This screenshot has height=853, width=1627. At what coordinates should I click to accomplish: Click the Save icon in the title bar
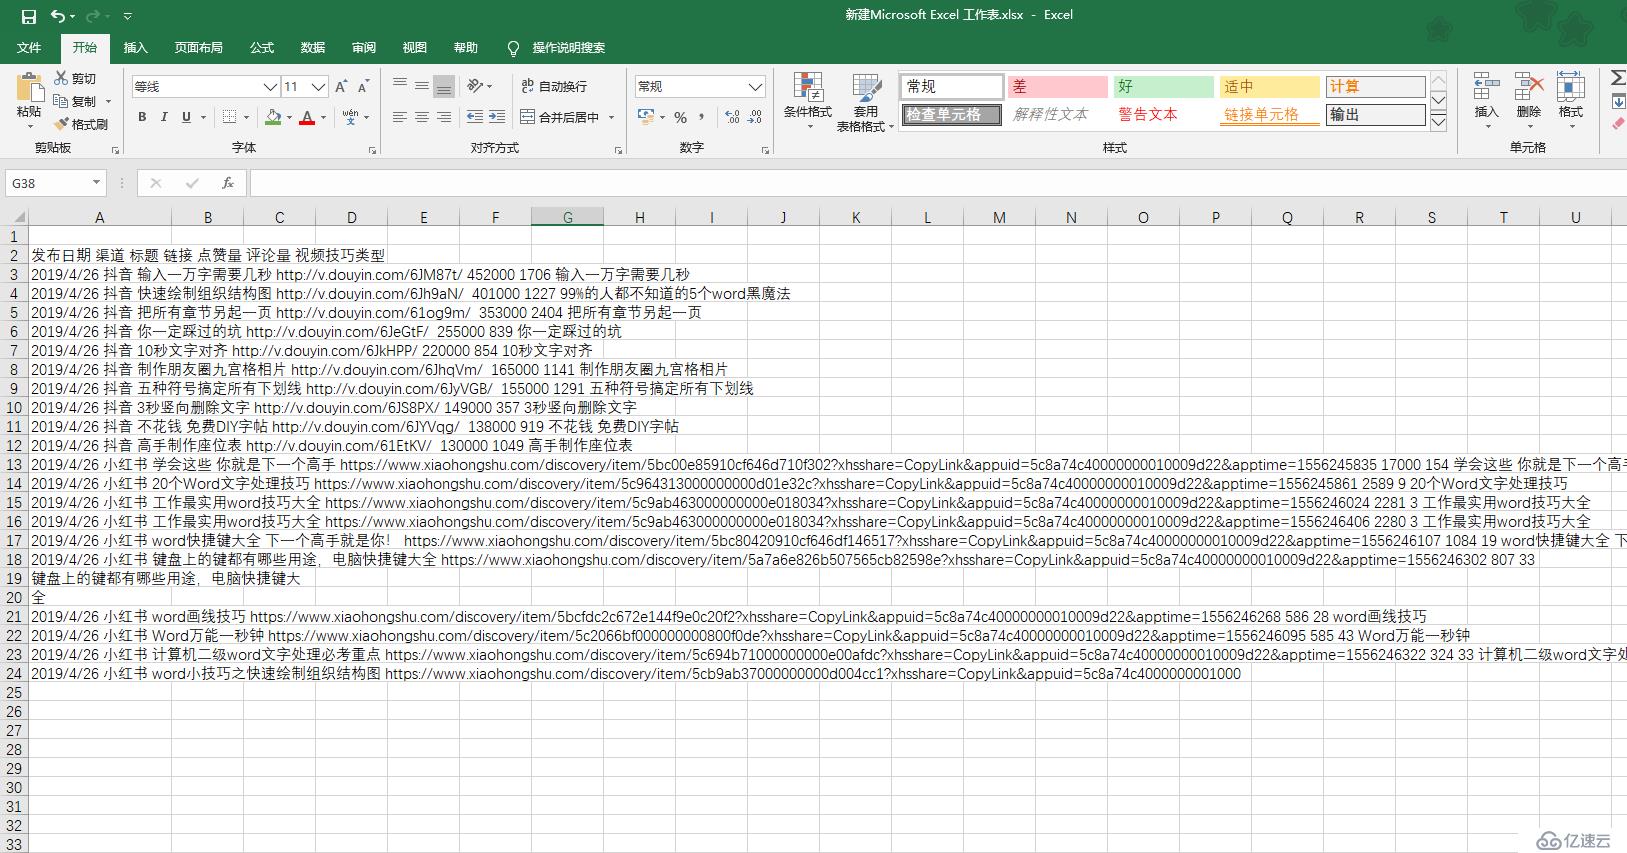[28, 16]
